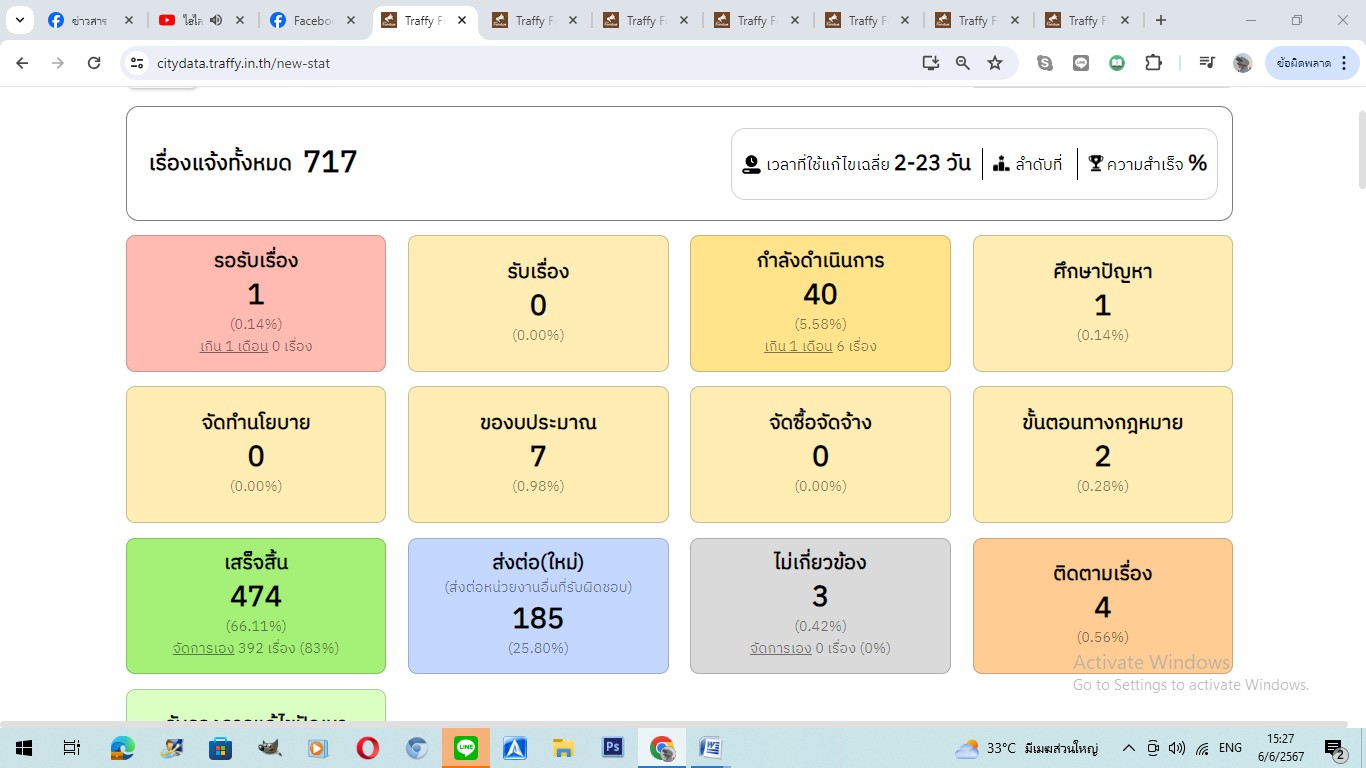Open Photoshop from the Windows taskbar
This screenshot has height=768, width=1366.
click(x=612, y=748)
